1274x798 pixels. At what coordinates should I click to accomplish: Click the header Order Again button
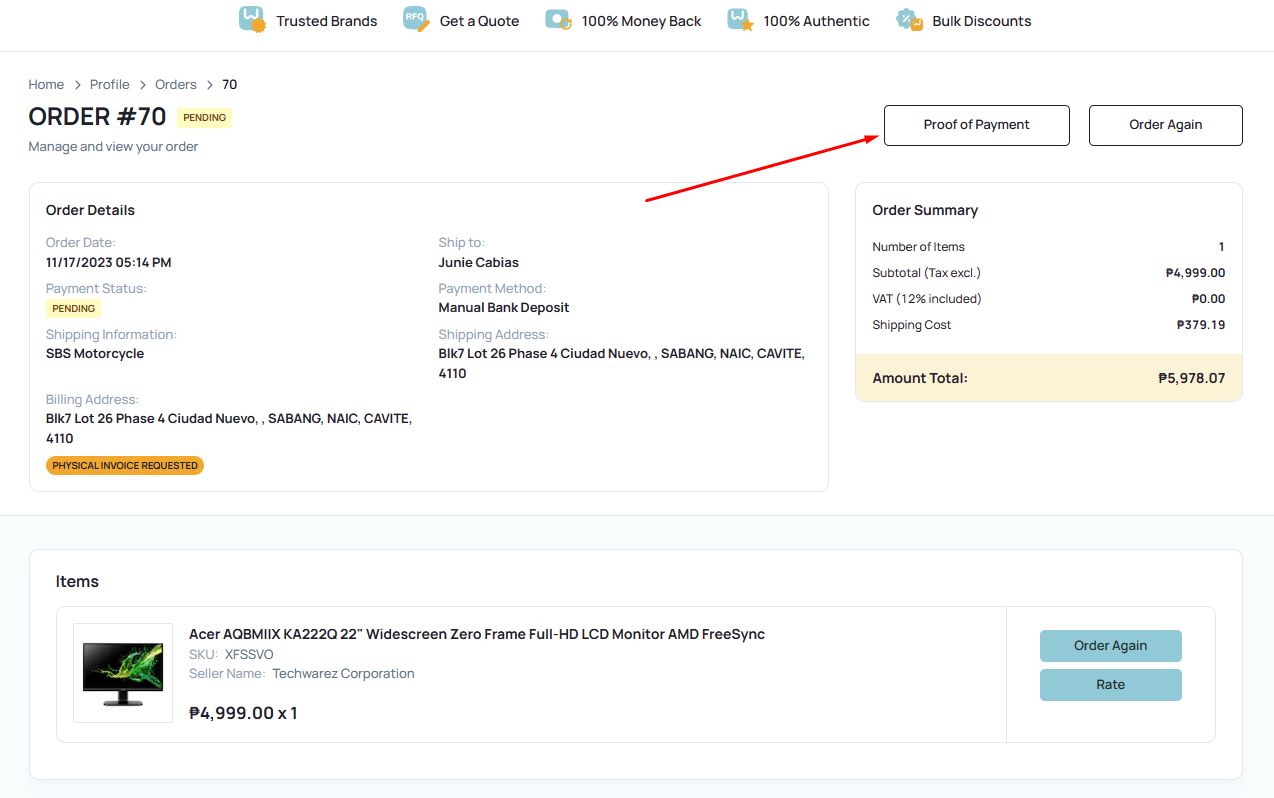click(x=1166, y=125)
